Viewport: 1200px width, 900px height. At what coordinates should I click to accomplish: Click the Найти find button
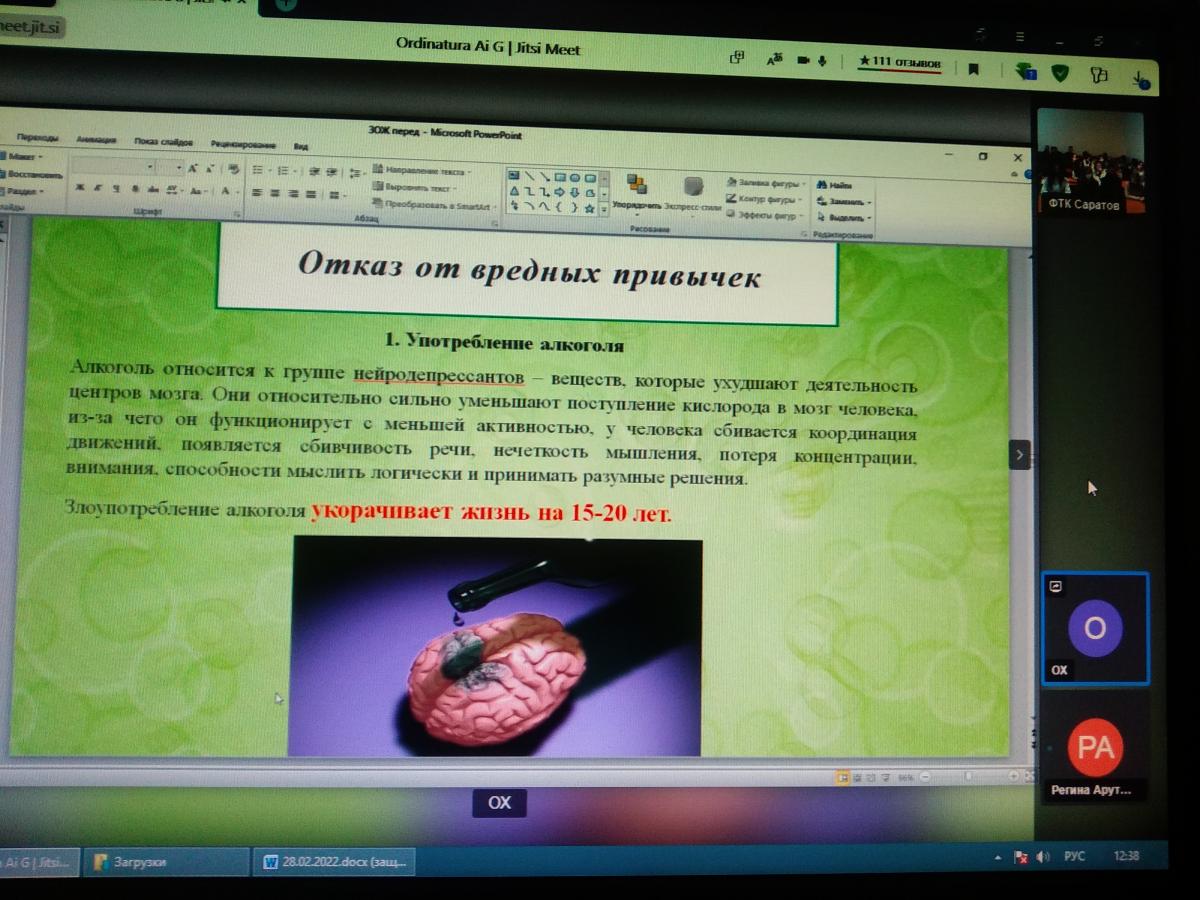point(834,186)
